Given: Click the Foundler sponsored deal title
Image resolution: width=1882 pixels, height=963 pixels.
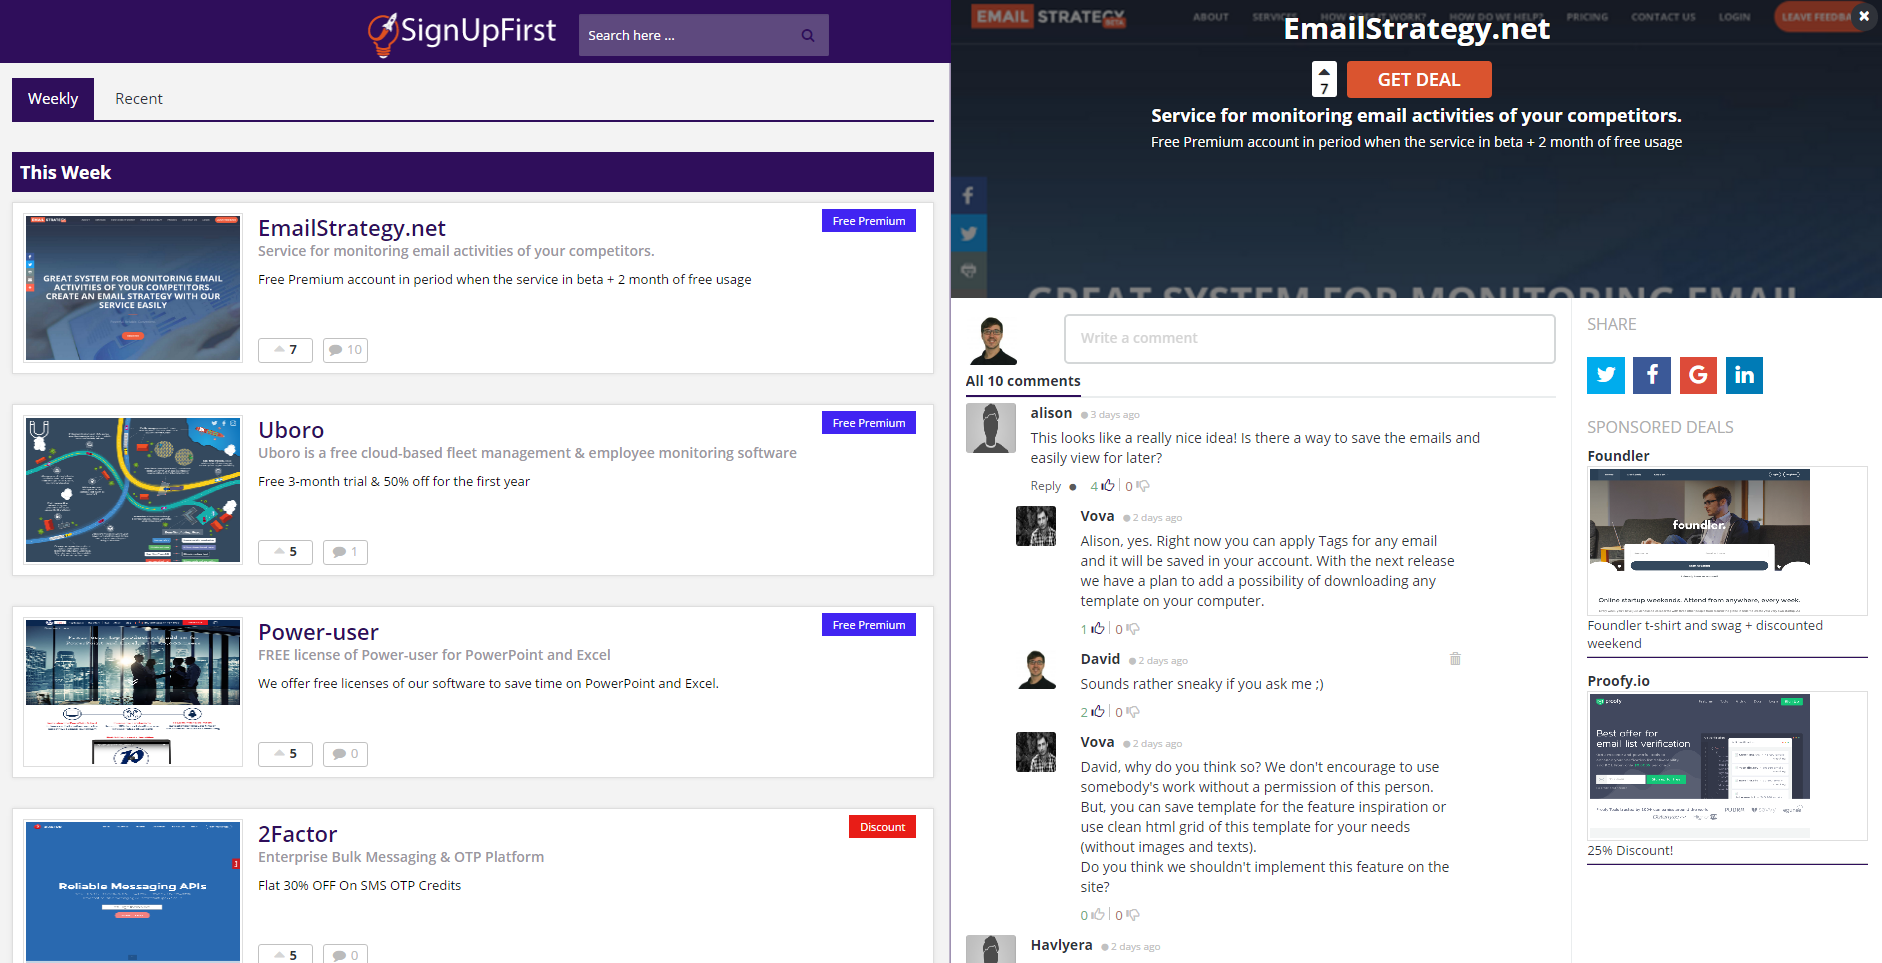Looking at the screenshot, I should point(1618,456).
